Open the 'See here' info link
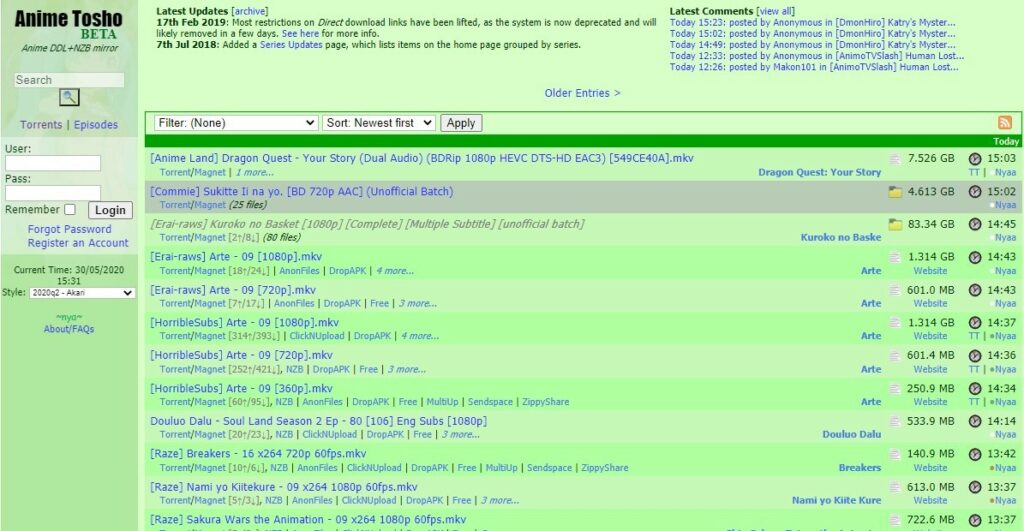 click(x=300, y=34)
